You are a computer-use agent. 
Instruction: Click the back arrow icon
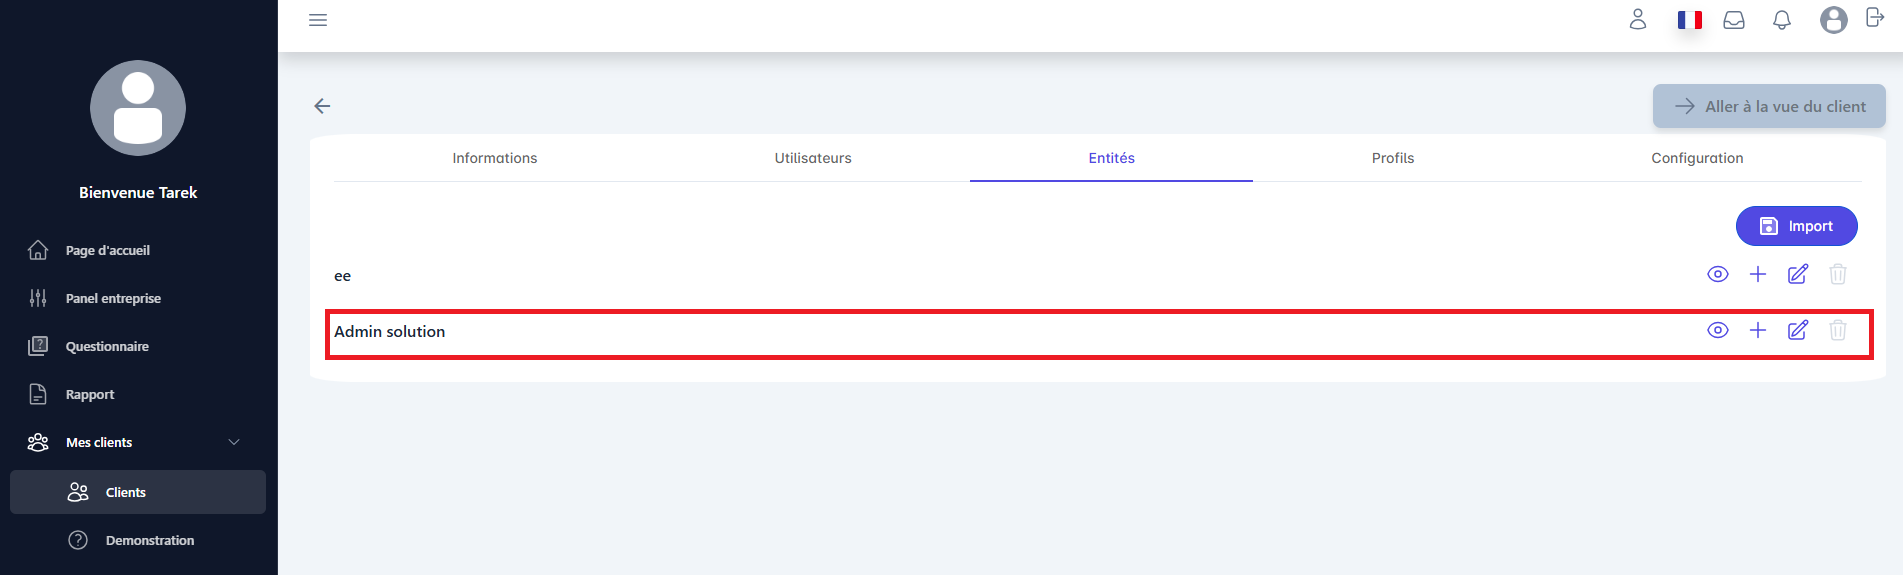coord(322,106)
